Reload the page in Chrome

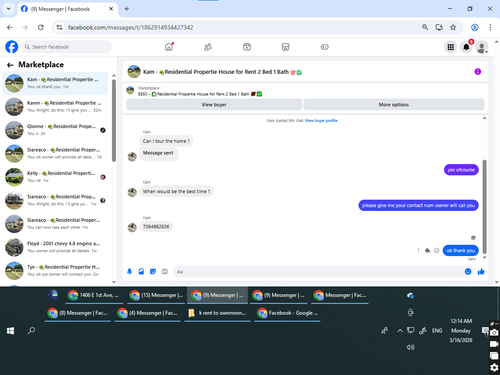[41, 27]
